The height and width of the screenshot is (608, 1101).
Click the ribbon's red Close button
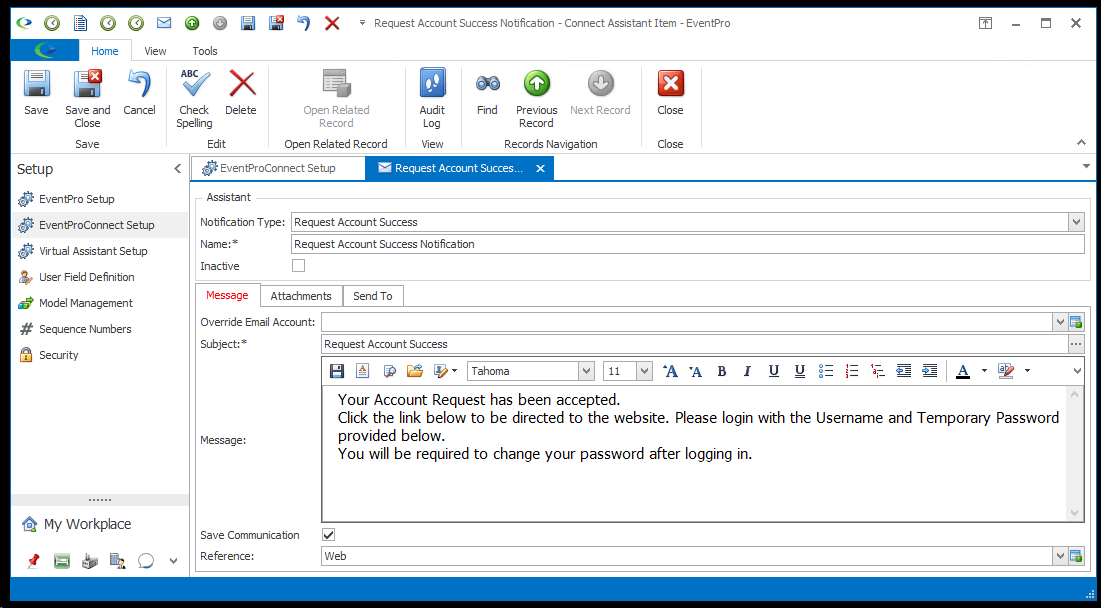click(671, 93)
